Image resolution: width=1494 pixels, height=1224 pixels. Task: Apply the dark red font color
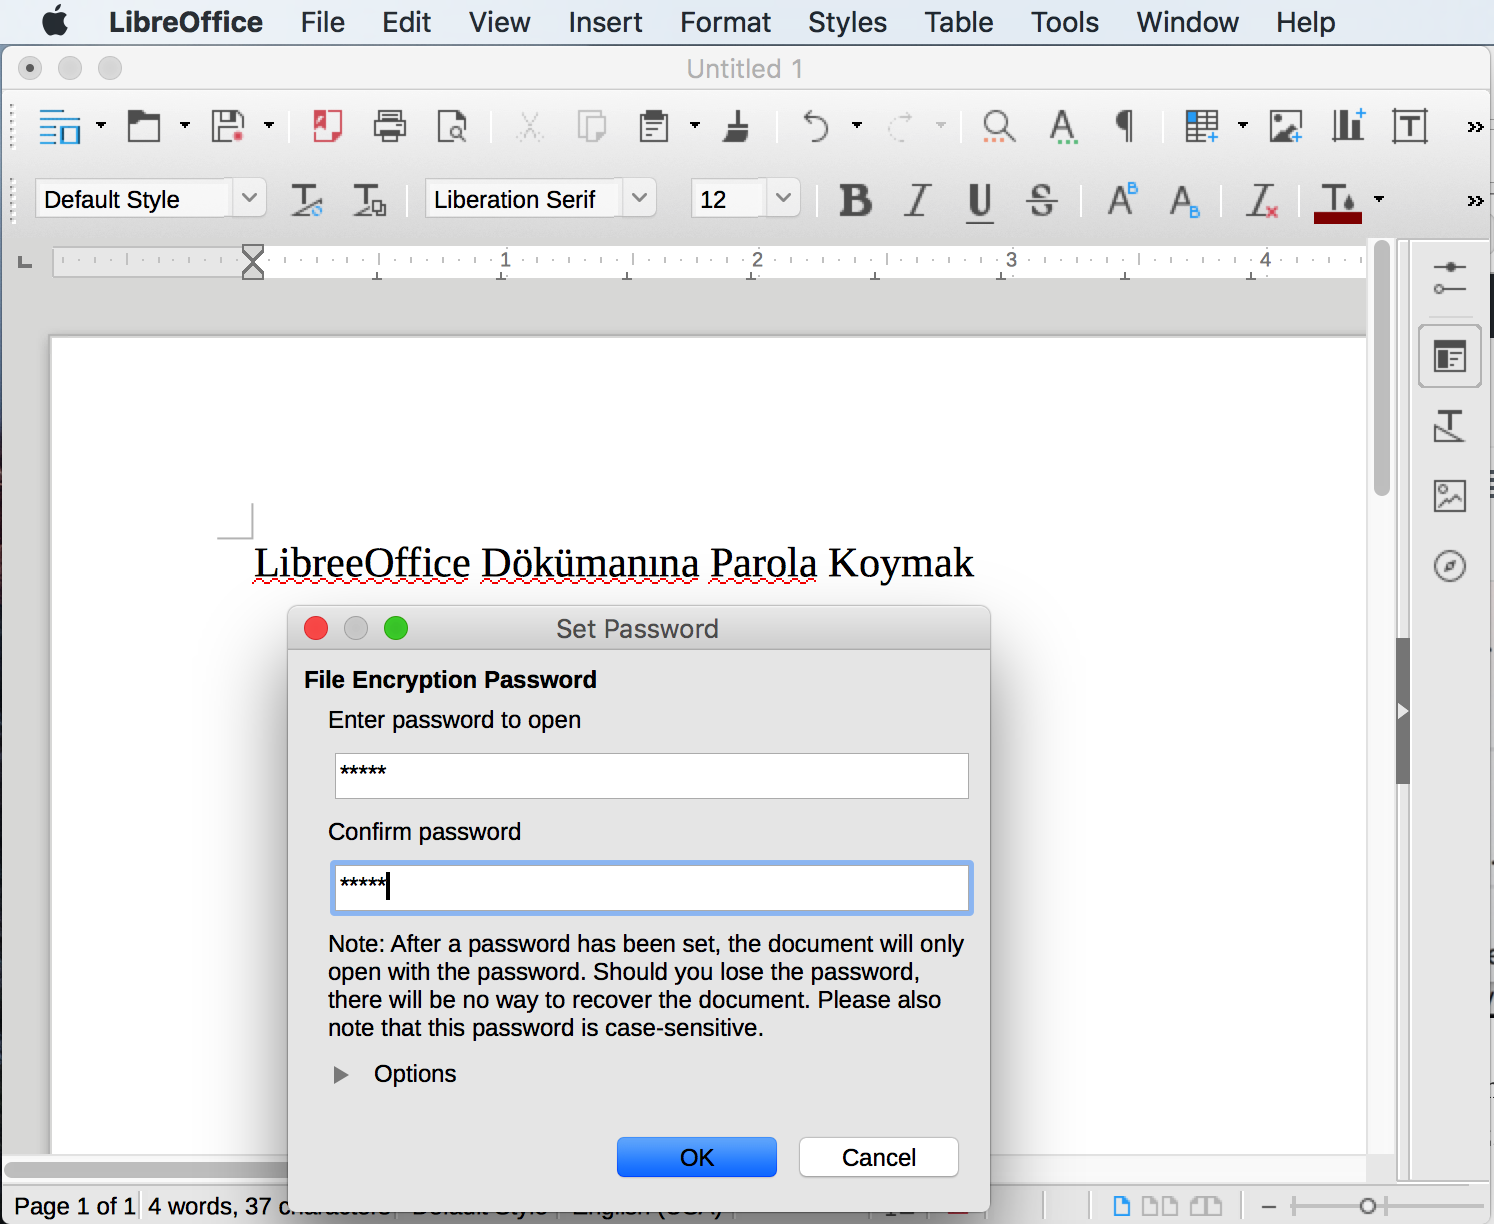click(x=1338, y=202)
